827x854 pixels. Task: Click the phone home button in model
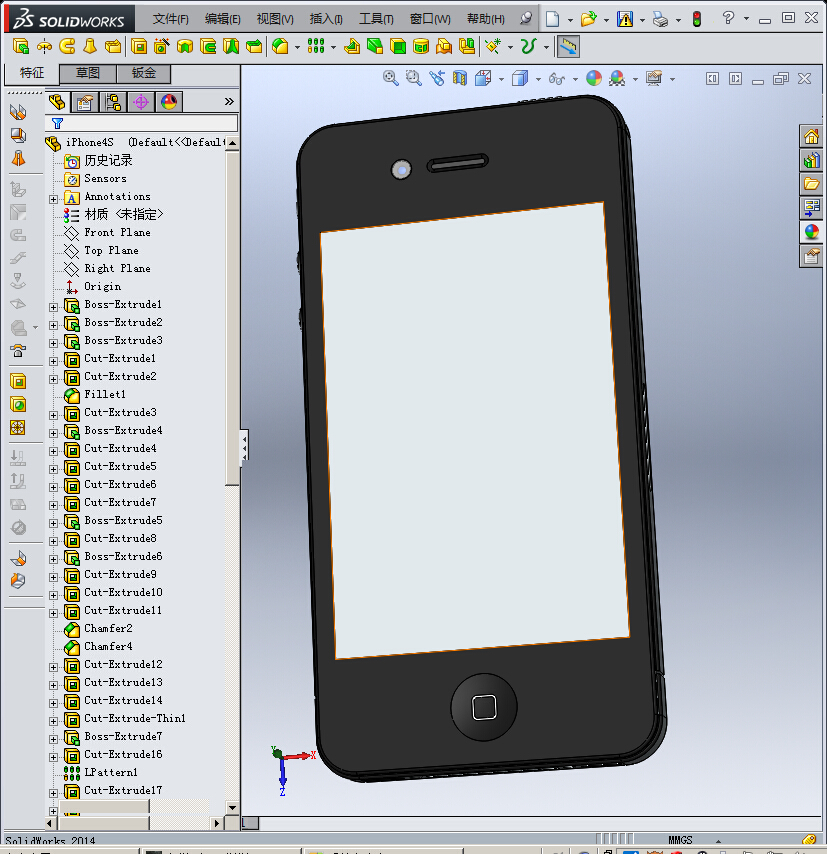(484, 707)
